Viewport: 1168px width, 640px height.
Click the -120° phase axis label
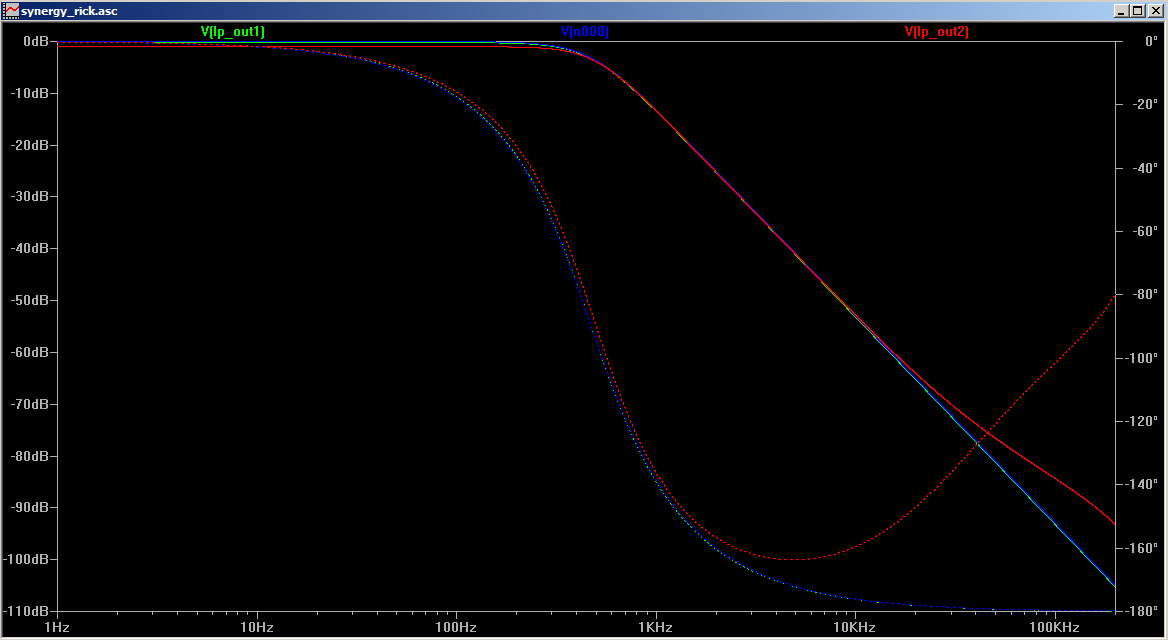(x=1143, y=422)
